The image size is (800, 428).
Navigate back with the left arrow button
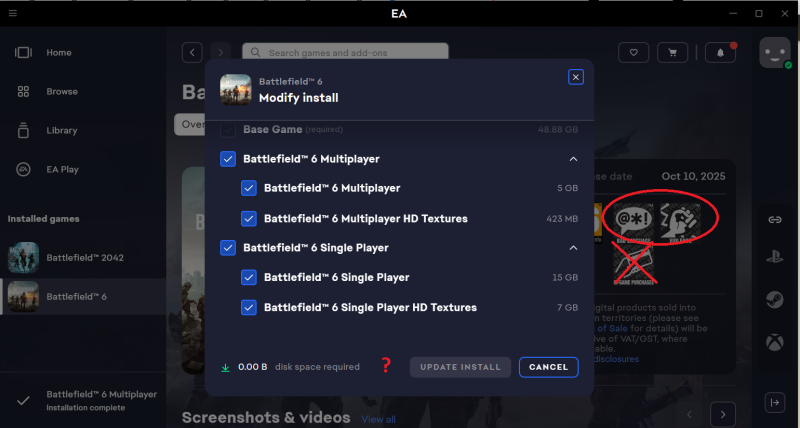(192, 53)
